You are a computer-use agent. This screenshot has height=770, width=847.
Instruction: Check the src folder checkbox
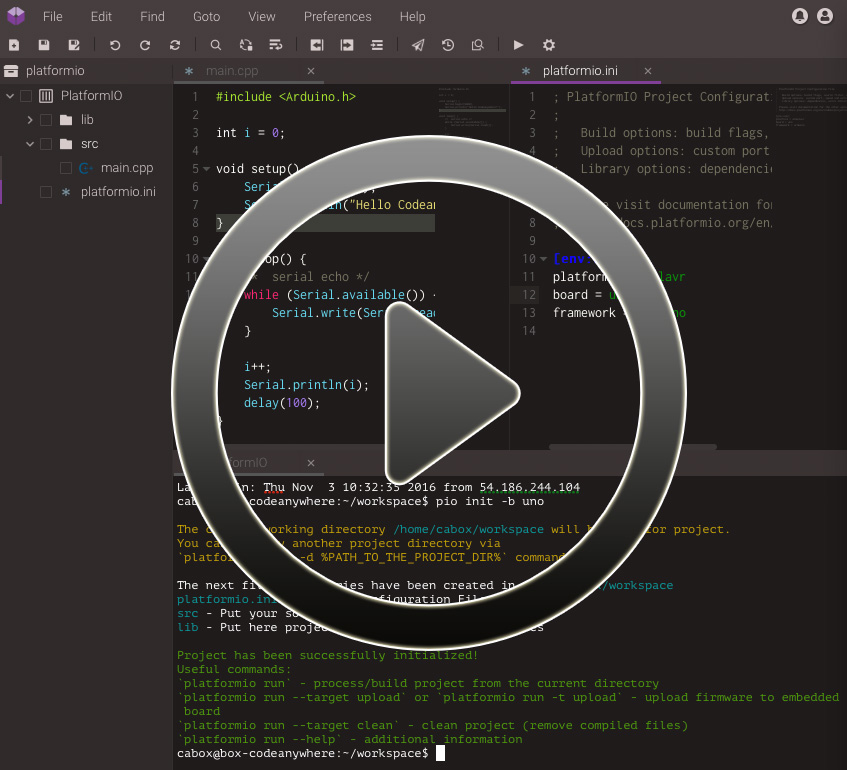(x=46, y=144)
